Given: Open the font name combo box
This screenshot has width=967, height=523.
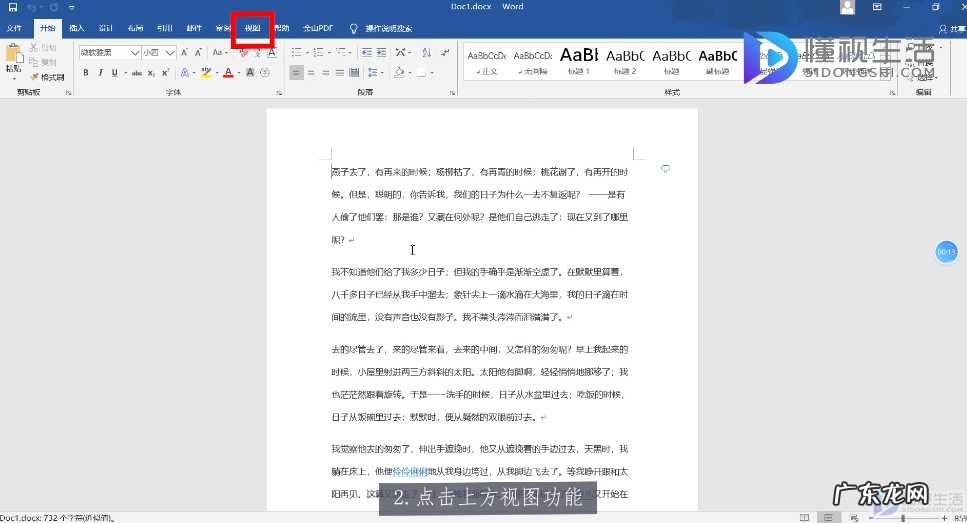Looking at the screenshot, I should pyautogui.click(x=110, y=52).
